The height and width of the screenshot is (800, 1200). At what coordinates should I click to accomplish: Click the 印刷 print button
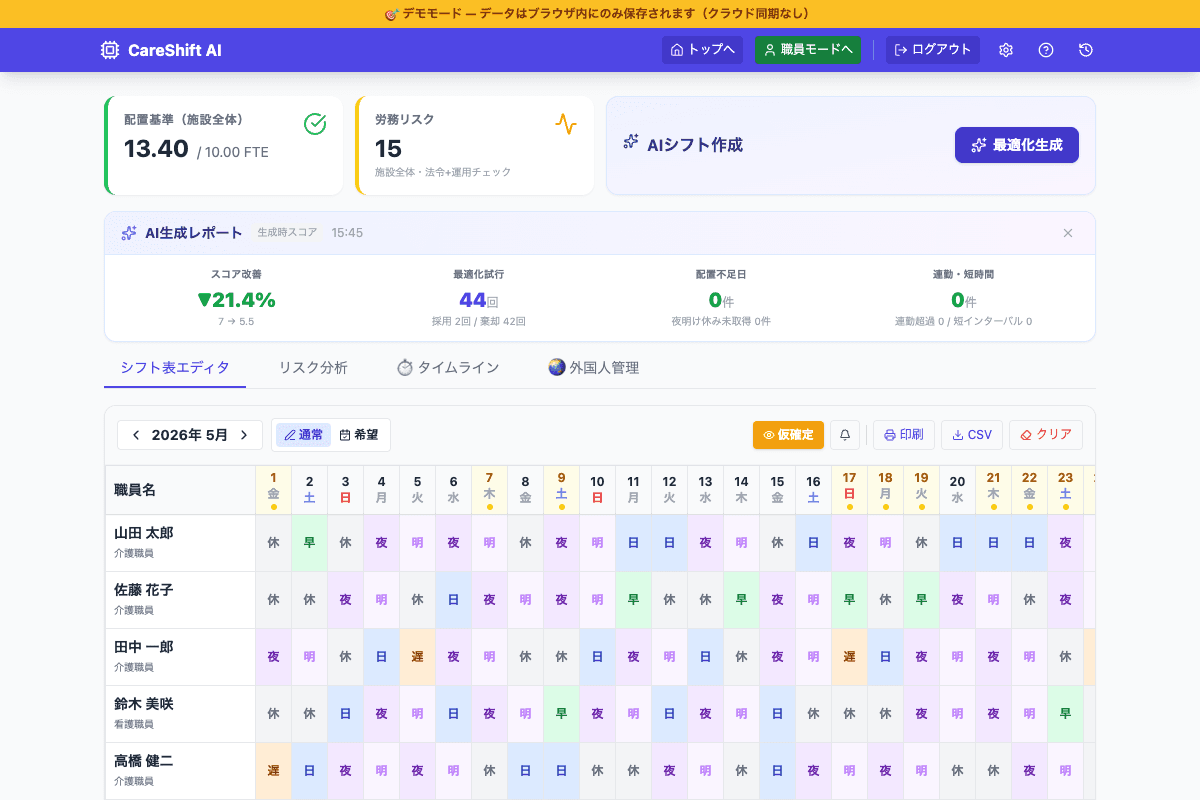904,435
